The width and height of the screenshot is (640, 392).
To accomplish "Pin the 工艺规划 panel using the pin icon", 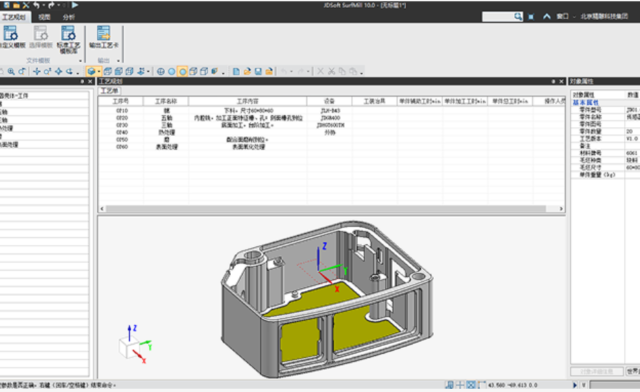I will click(553, 81).
